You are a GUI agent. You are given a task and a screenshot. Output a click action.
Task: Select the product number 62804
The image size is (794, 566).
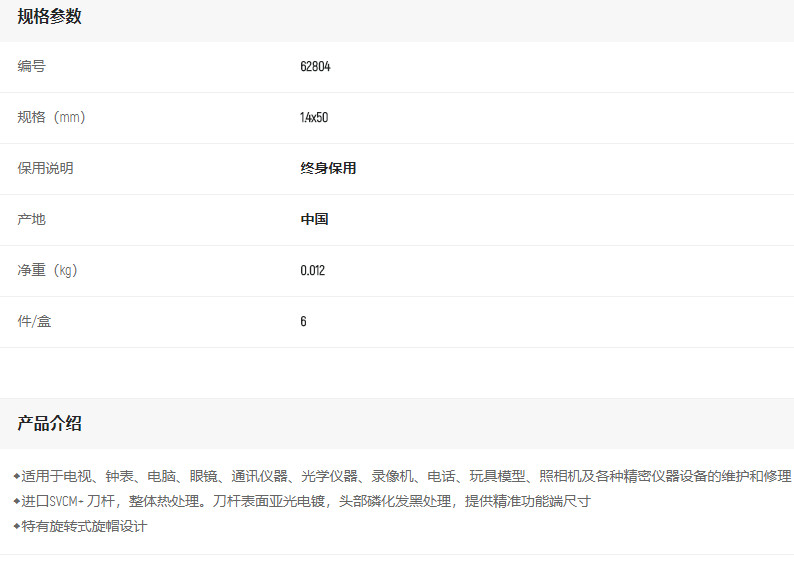(315, 67)
